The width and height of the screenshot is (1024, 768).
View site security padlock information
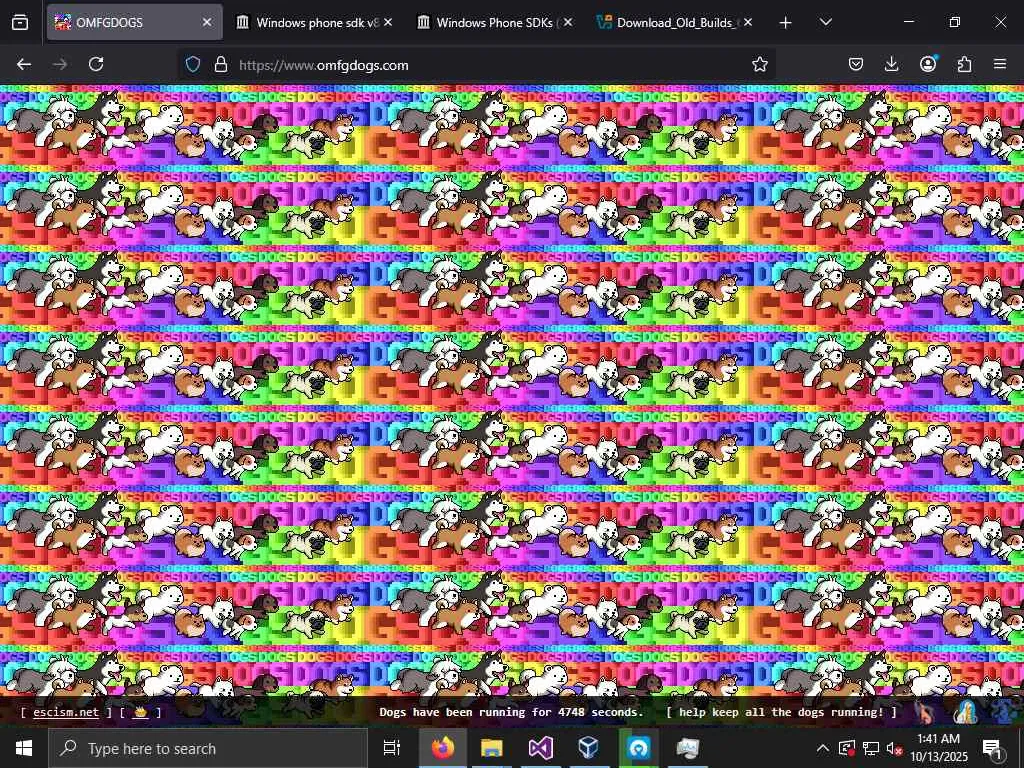pyautogui.click(x=221, y=64)
